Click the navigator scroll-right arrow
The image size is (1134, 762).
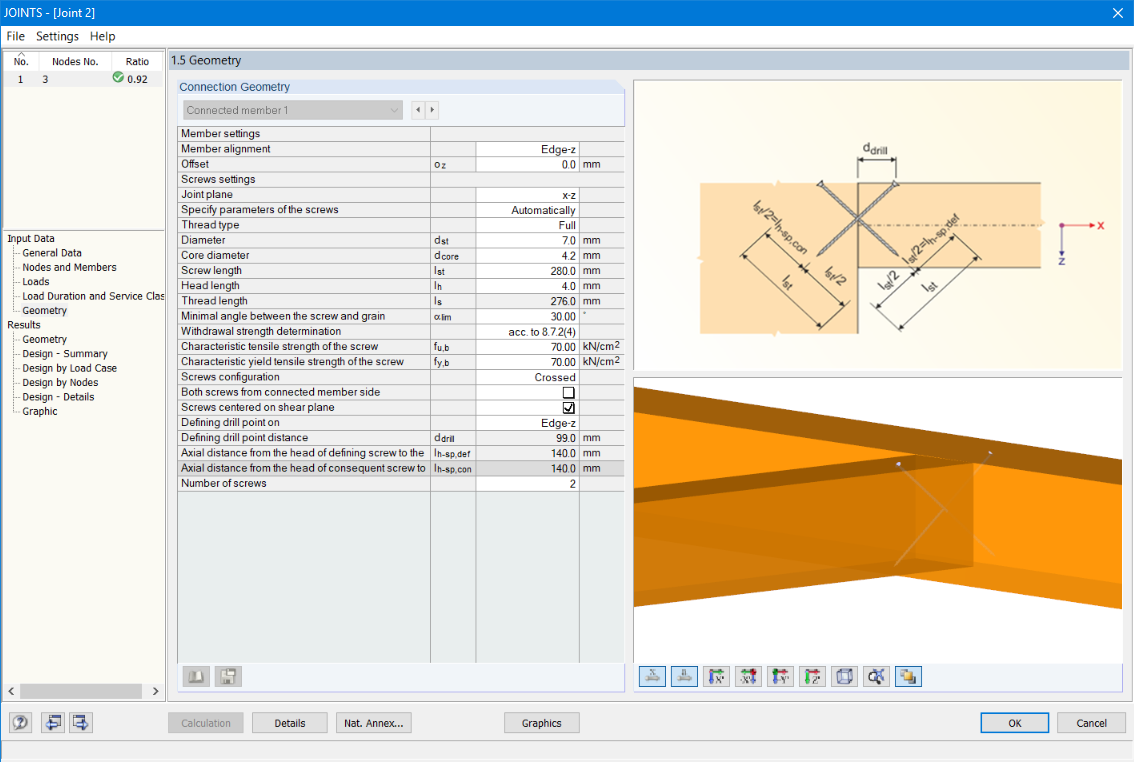pyautogui.click(x=155, y=691)
